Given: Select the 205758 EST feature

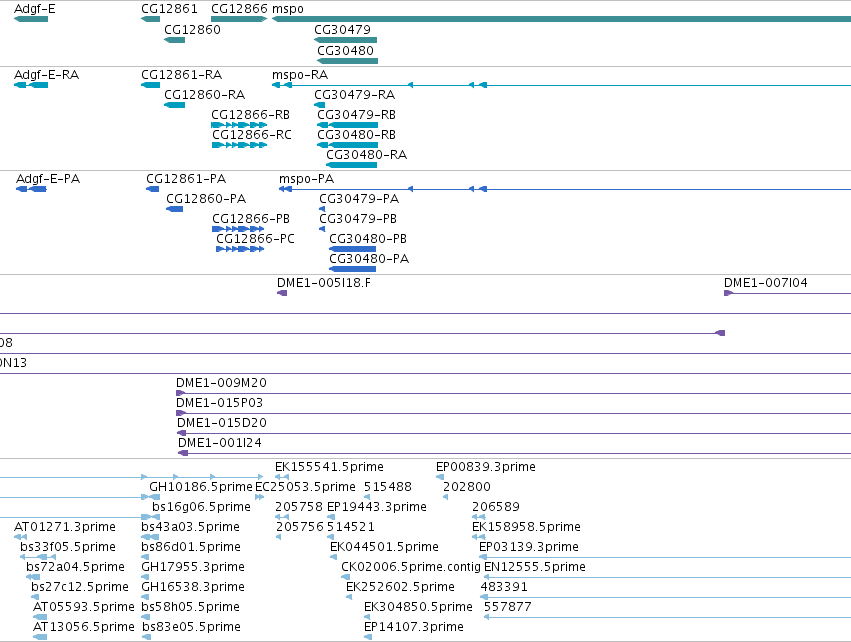Looking at the screenshot, I should coord(282,517).
